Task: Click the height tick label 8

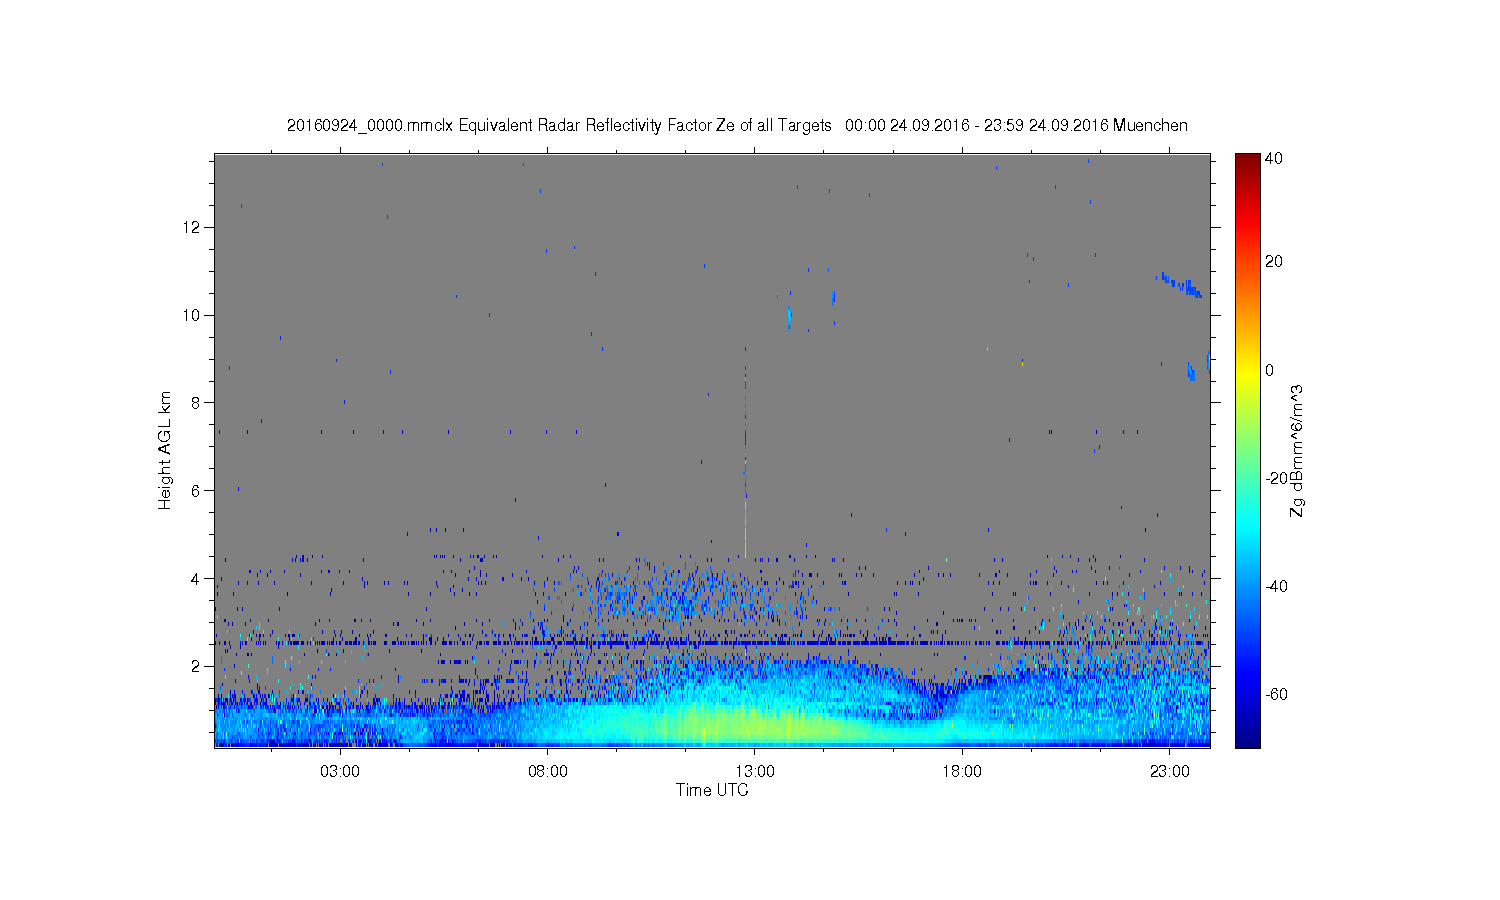Action: click(x=196, y=403)
